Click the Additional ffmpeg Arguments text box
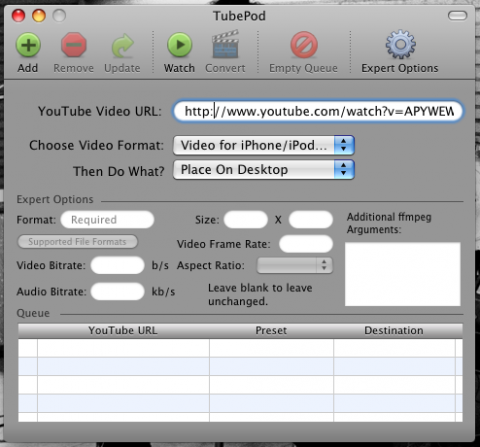This screenshot has width=480, height=447. 403,274
